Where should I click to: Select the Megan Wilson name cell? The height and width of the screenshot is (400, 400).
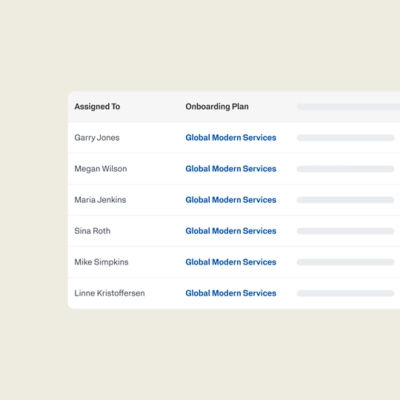[101, 169]
